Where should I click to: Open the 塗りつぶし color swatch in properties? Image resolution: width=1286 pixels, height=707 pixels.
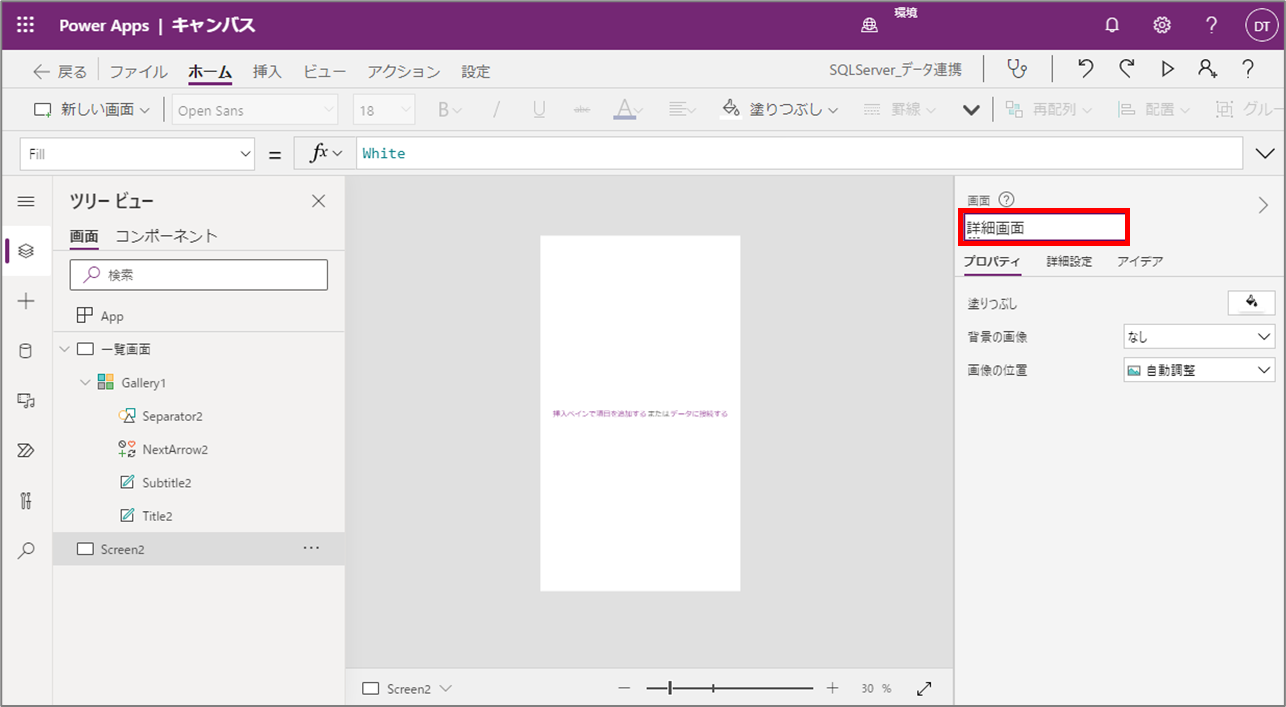[1251, 302]
